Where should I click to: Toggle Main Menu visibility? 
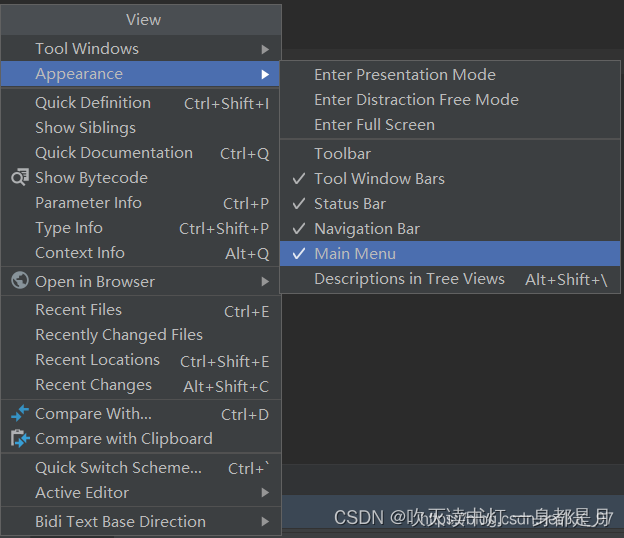click(x=450, y=253)
